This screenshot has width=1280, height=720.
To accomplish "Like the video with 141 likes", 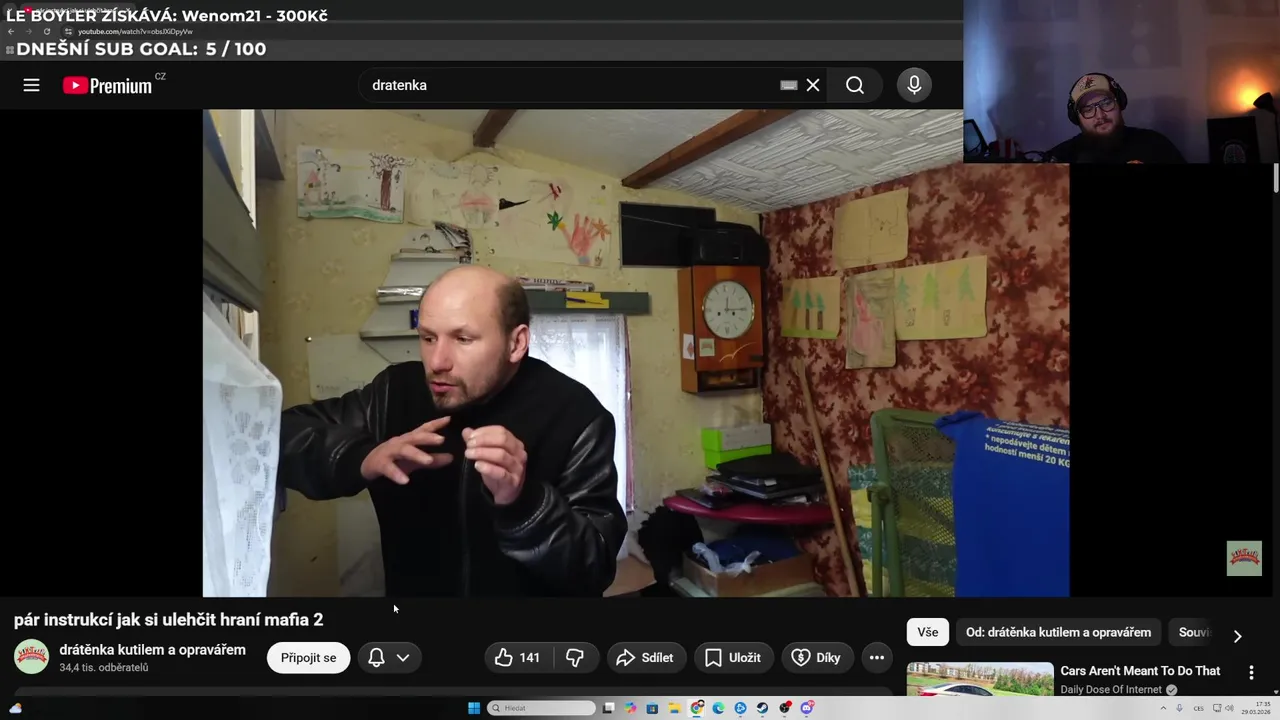I will (x=517, y=657).
